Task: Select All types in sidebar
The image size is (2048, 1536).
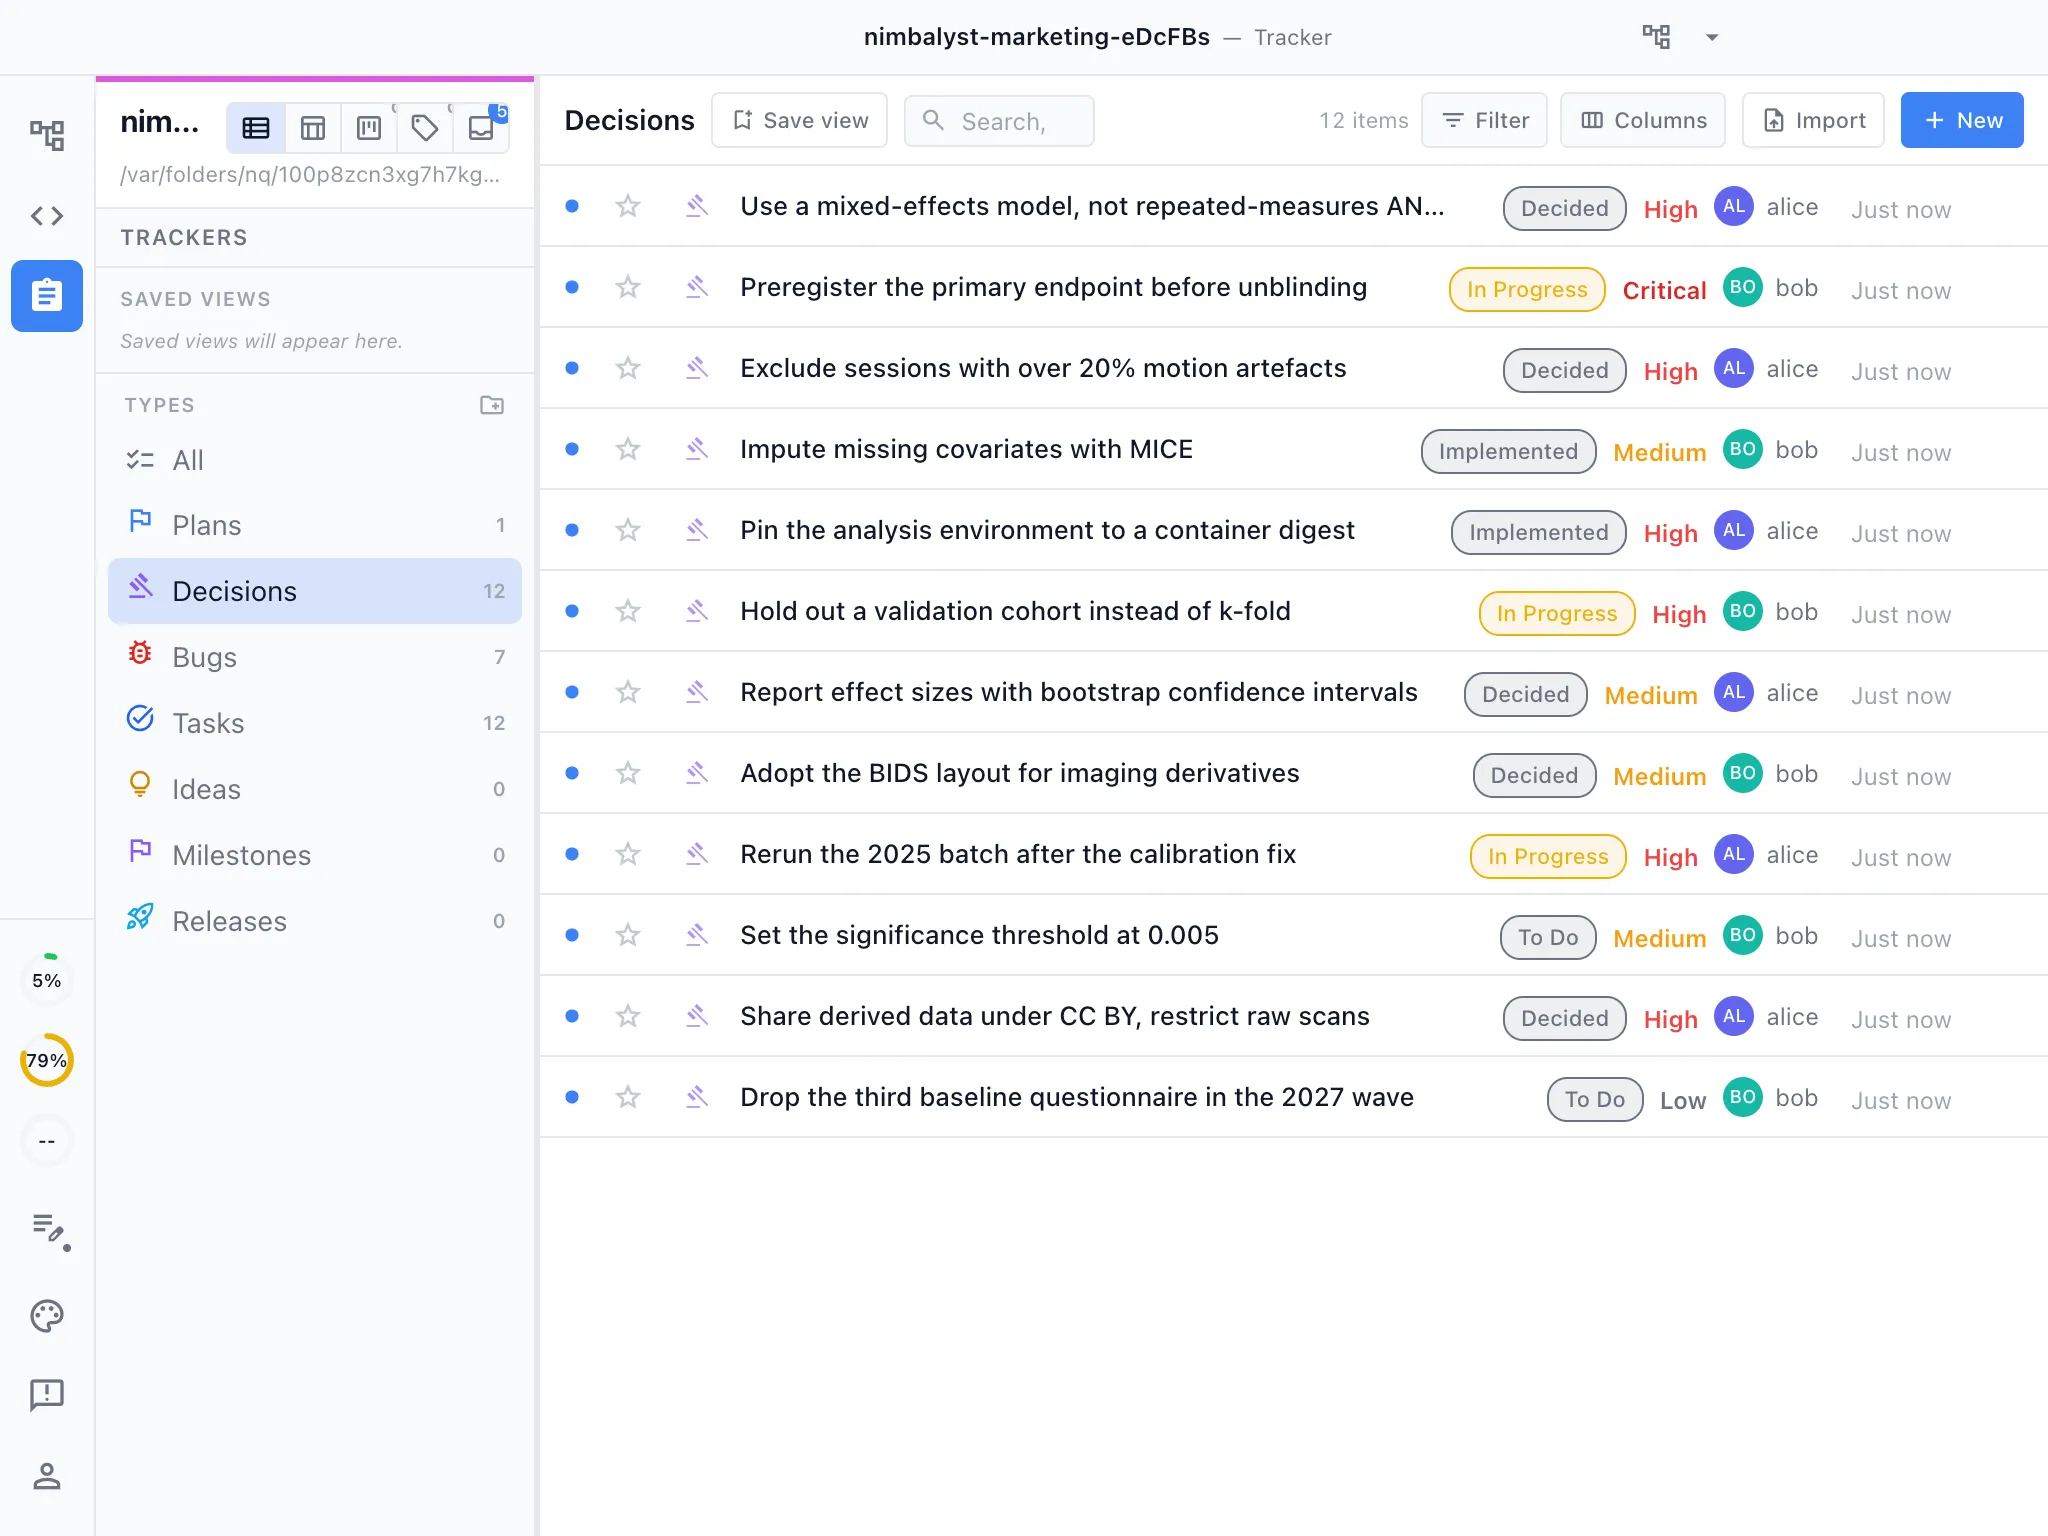Action: click(x=315, y=460)
